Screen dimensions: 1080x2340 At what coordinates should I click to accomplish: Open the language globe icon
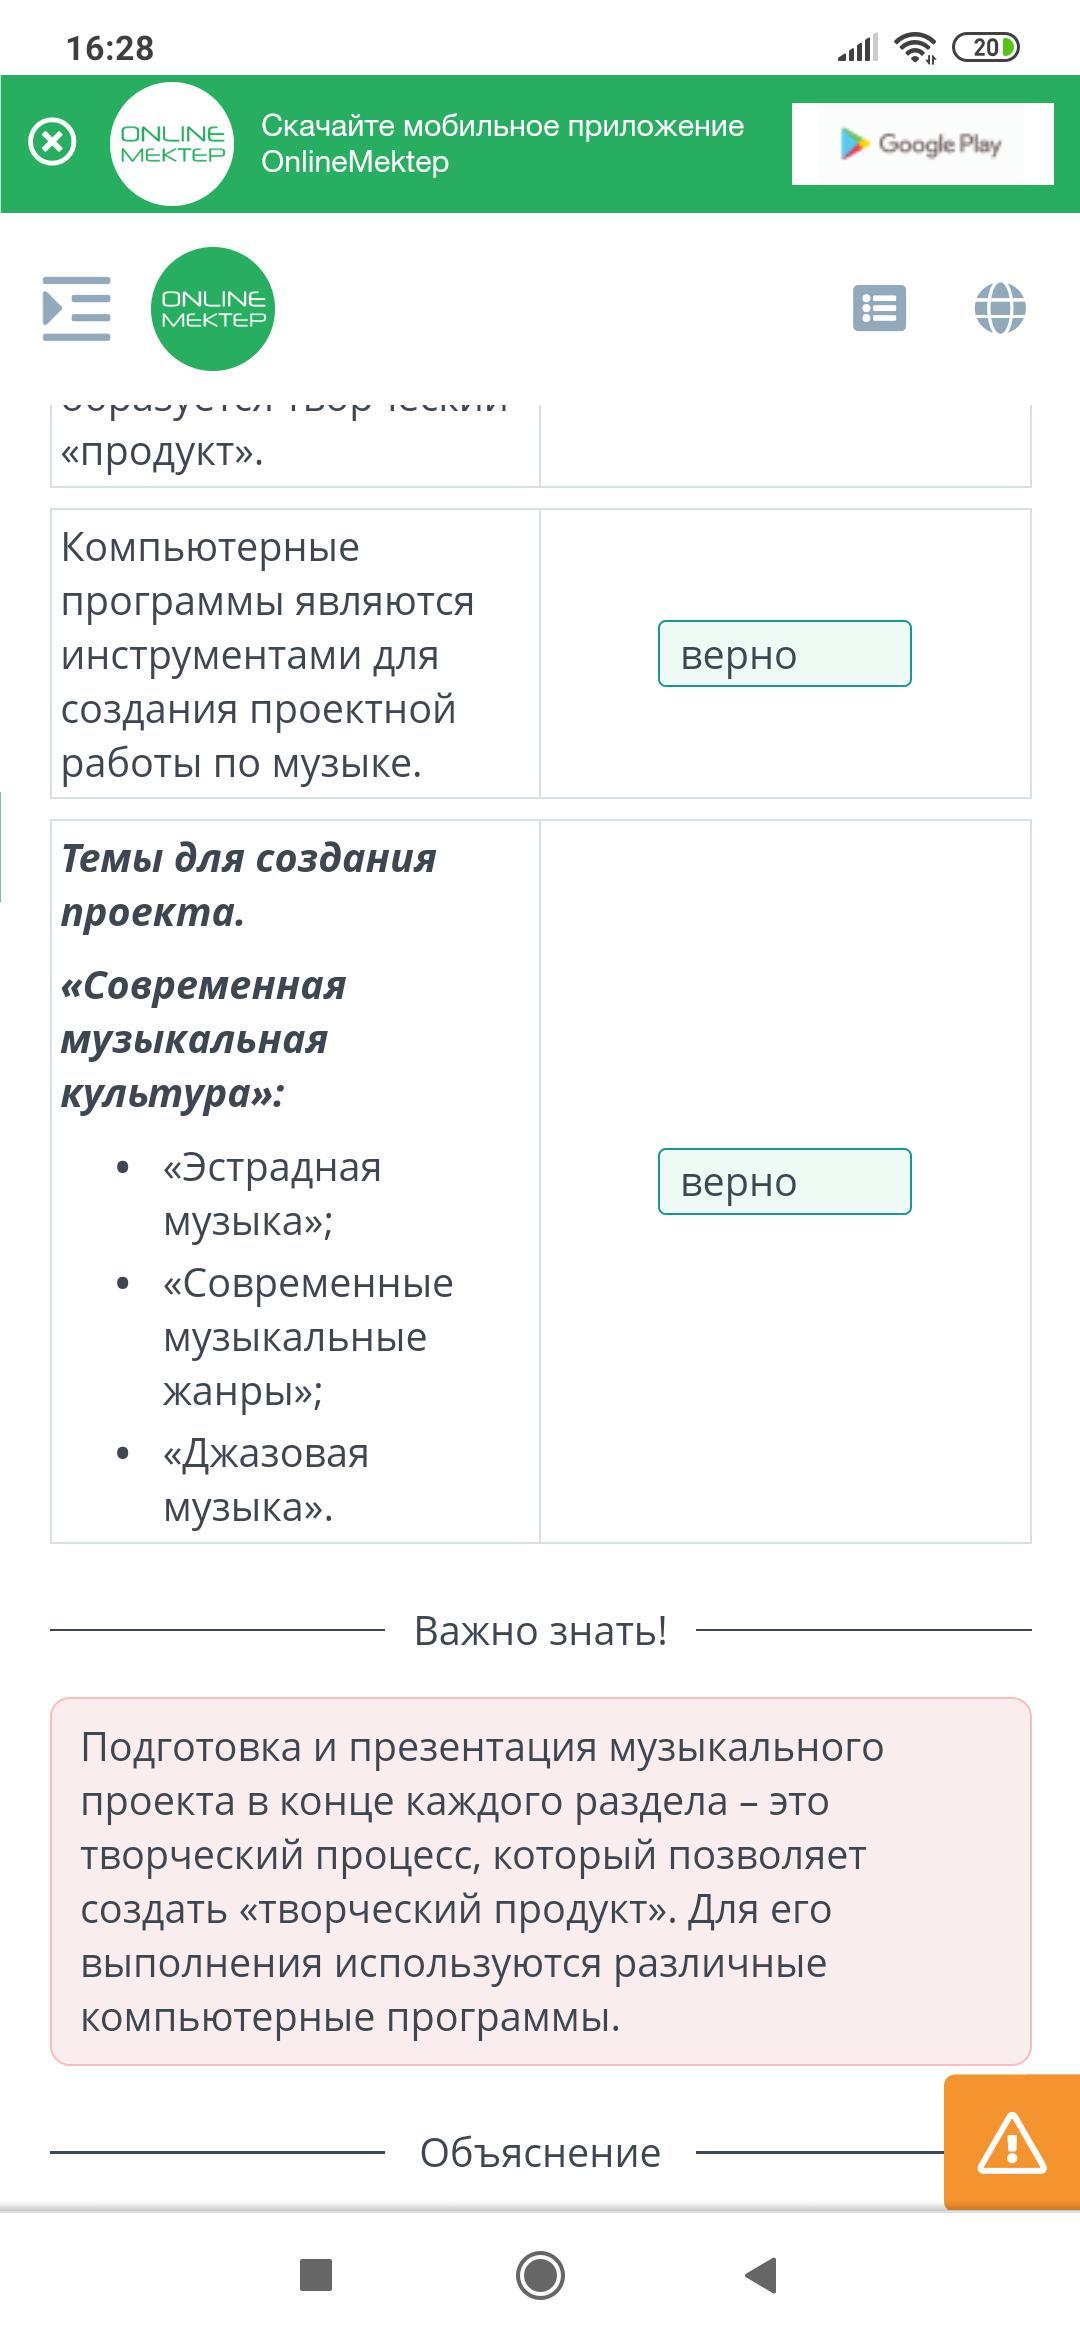(1000, 308)
